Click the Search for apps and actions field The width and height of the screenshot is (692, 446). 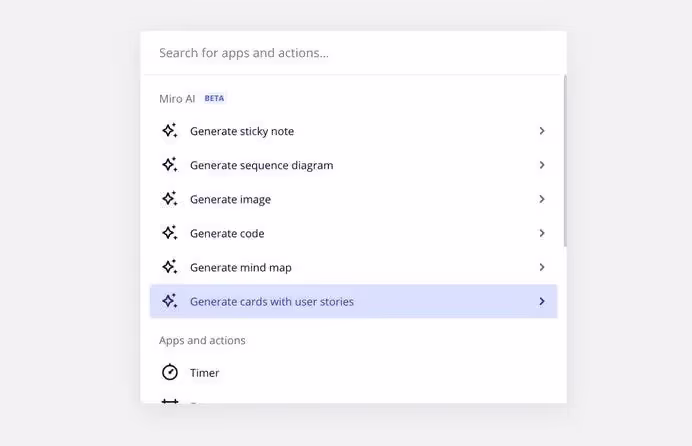(x=350, y=53)
